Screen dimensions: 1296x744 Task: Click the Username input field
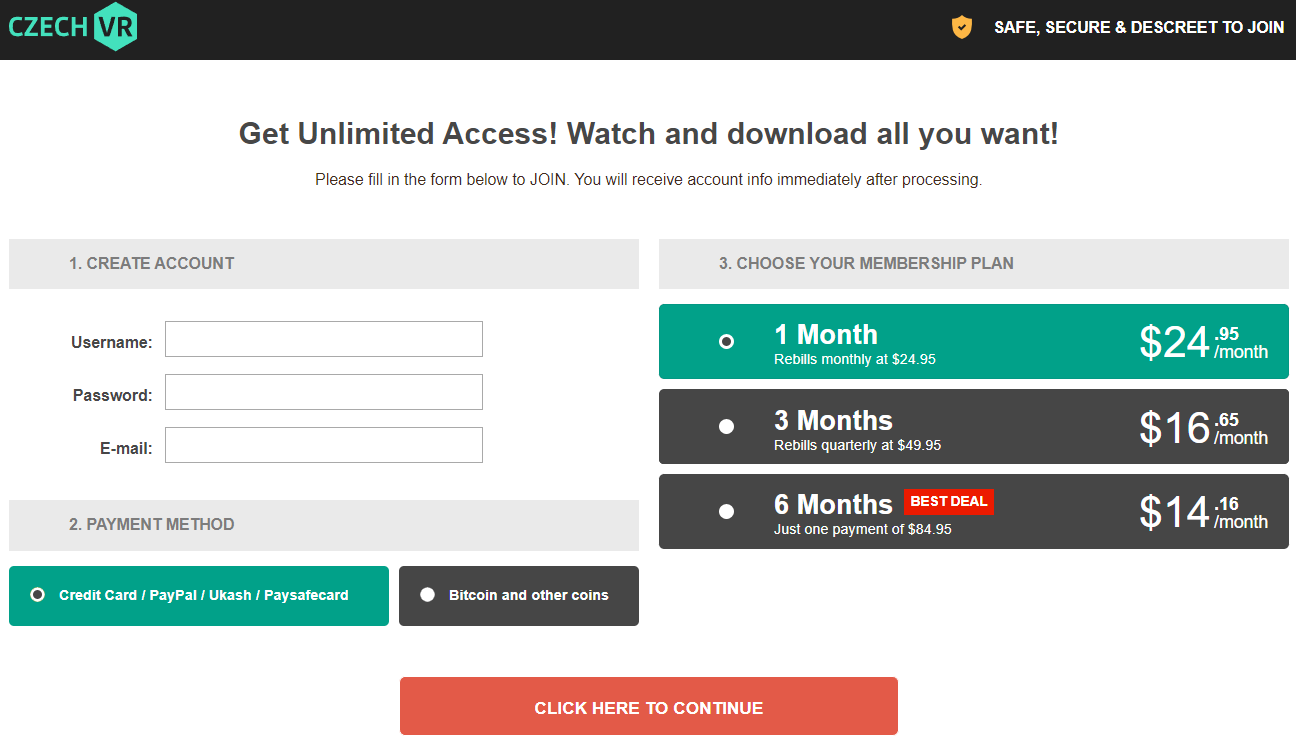click(x=323, y=339)
